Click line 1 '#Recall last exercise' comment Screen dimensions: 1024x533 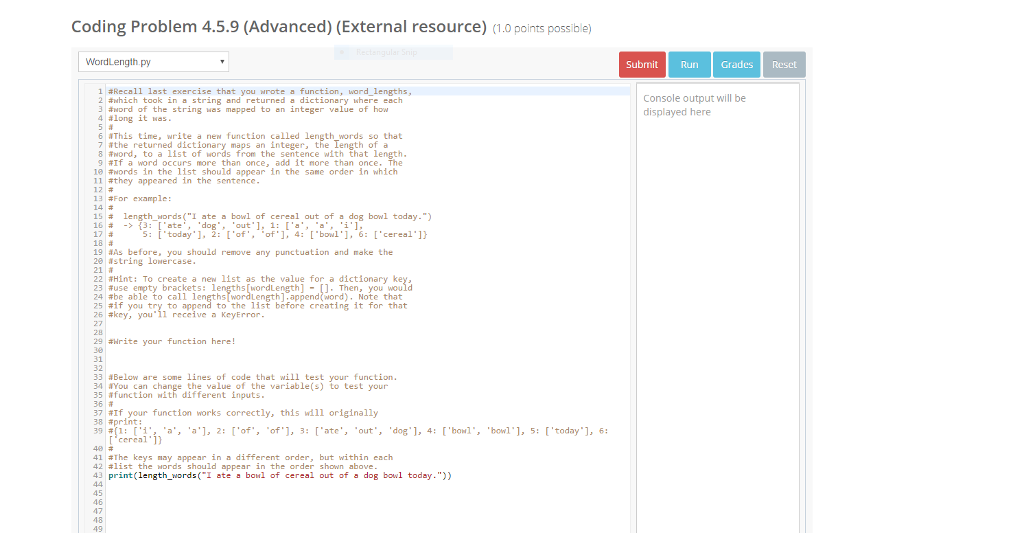(260, 91)
